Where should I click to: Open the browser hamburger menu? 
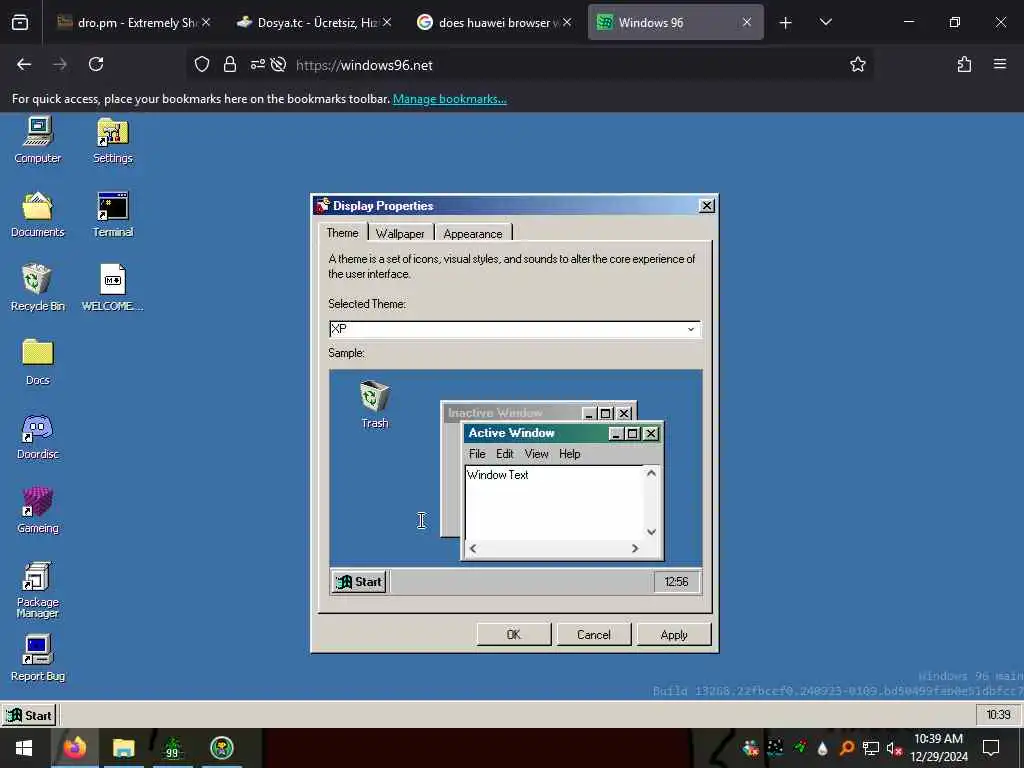(x=1000, y=64)
